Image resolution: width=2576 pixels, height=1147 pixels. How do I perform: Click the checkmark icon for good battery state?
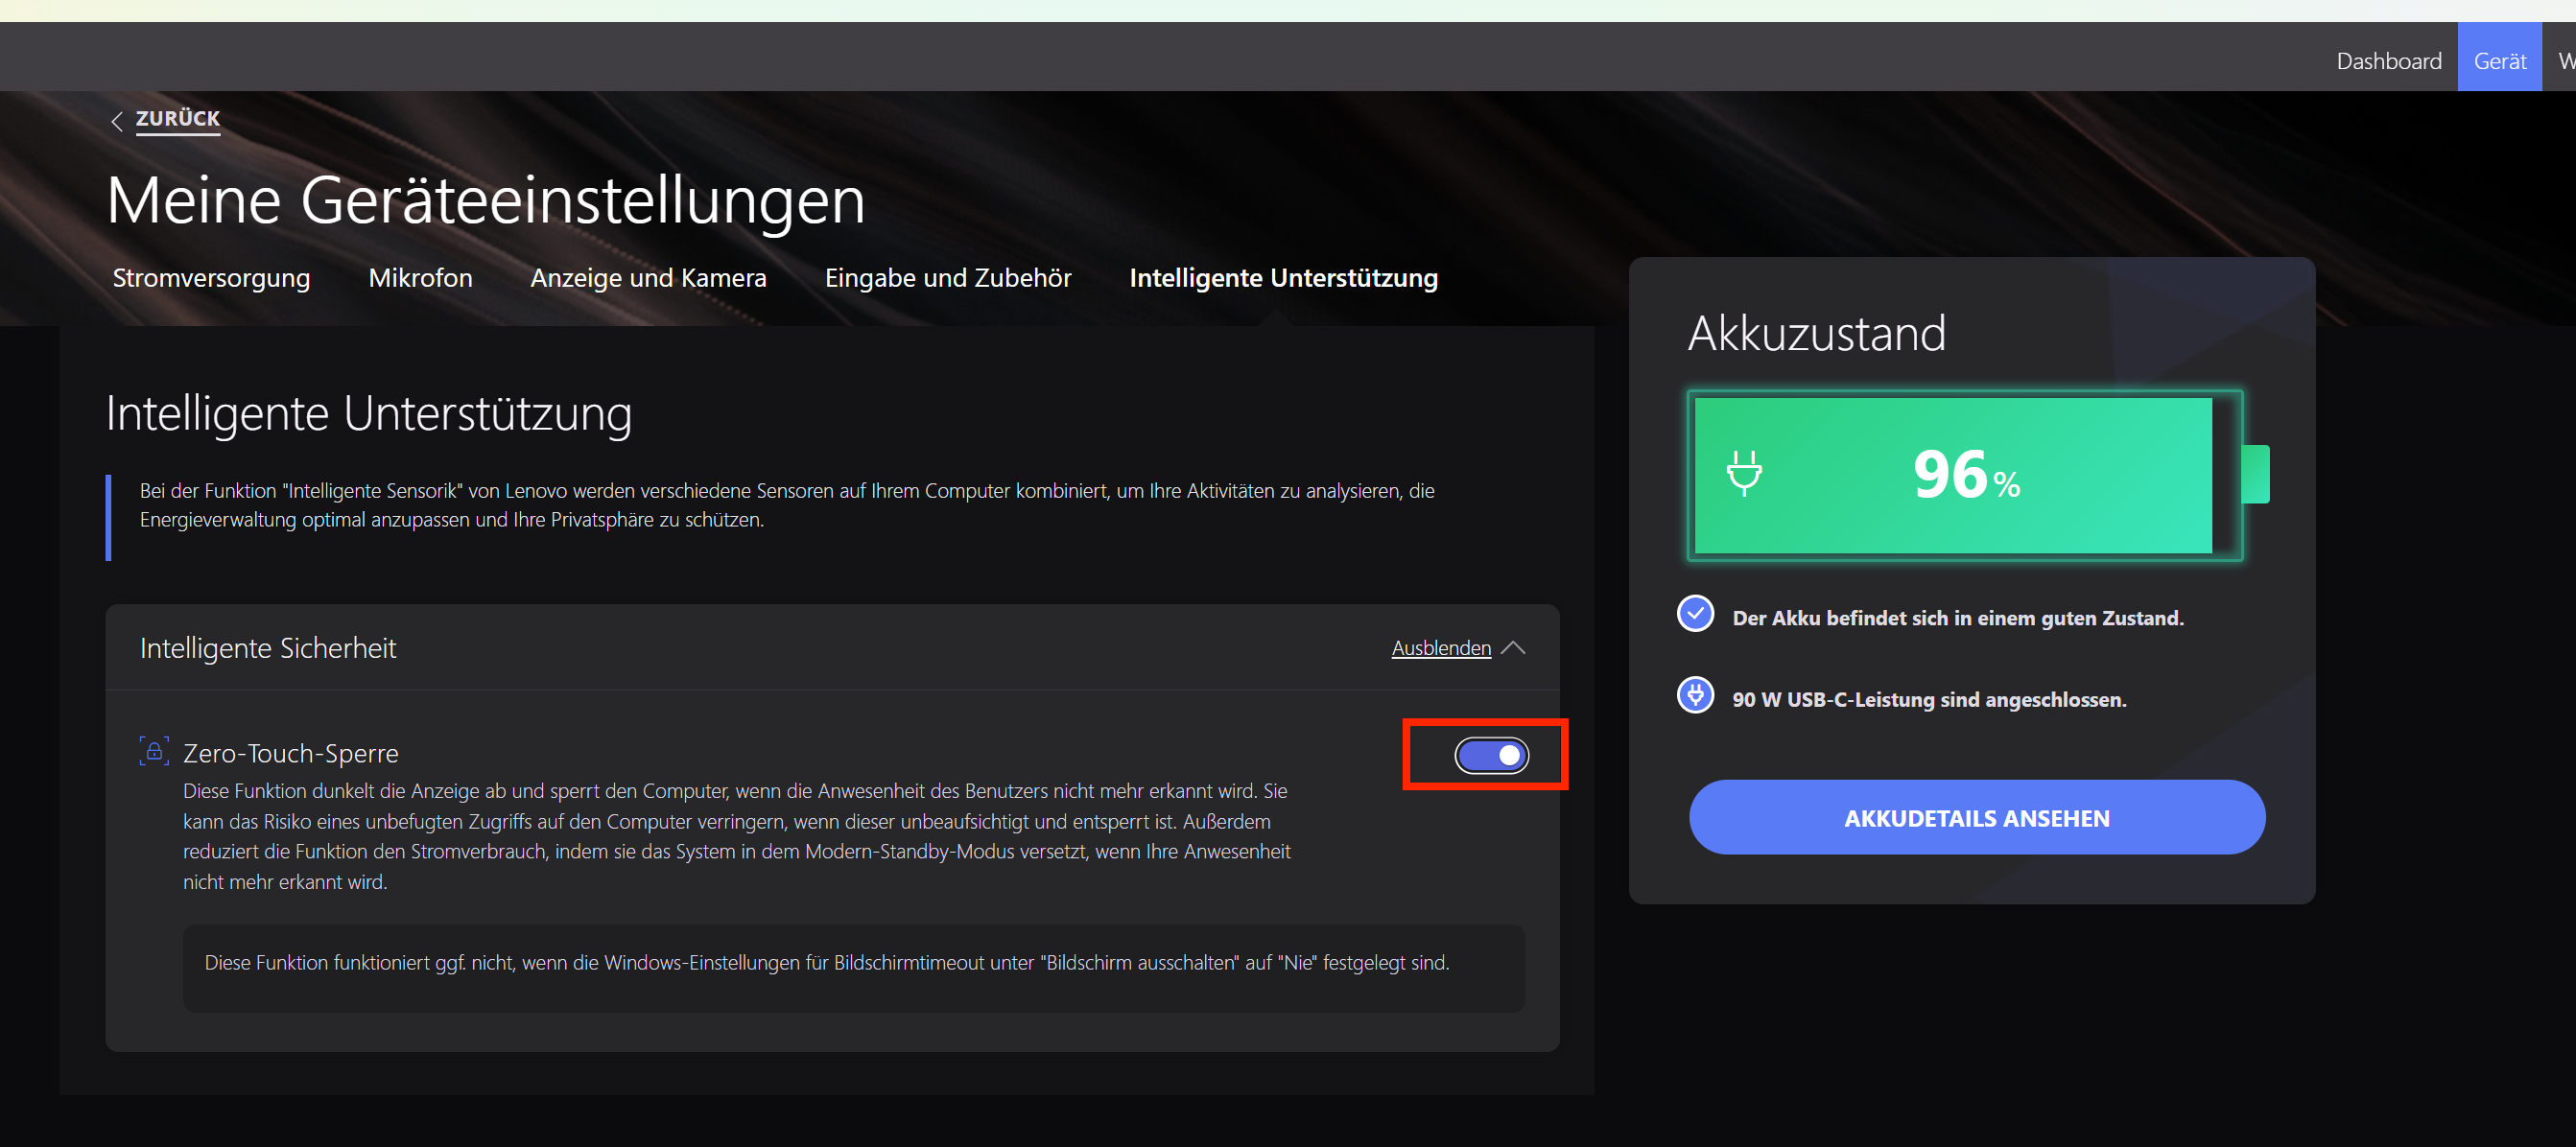pyautogui.click(x=1695, y=614)
